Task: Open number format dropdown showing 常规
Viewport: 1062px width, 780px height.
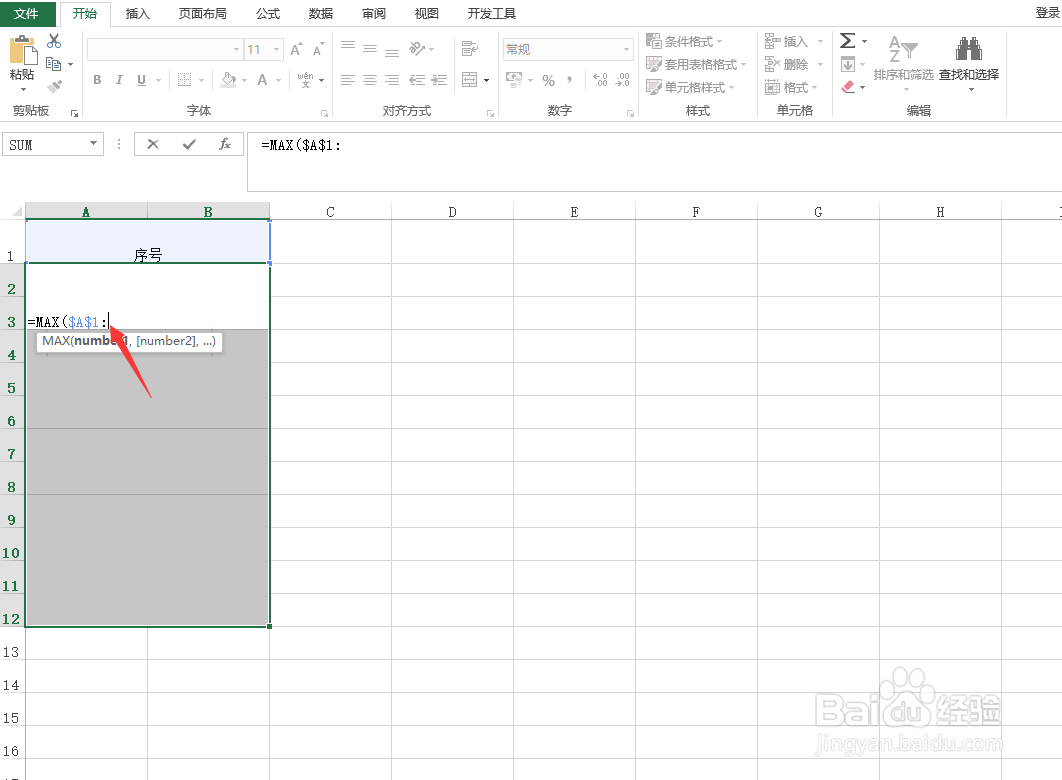Action: (x=626, y=49)
